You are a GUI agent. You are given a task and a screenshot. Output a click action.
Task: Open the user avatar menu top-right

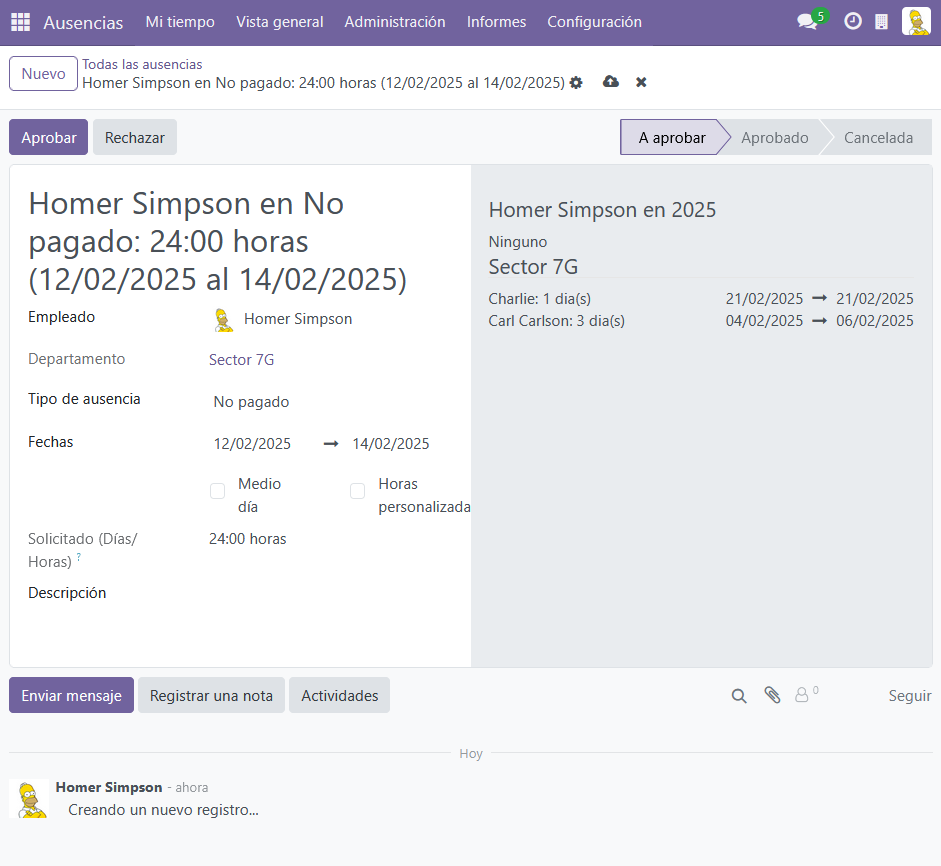[x=916, y=22]
